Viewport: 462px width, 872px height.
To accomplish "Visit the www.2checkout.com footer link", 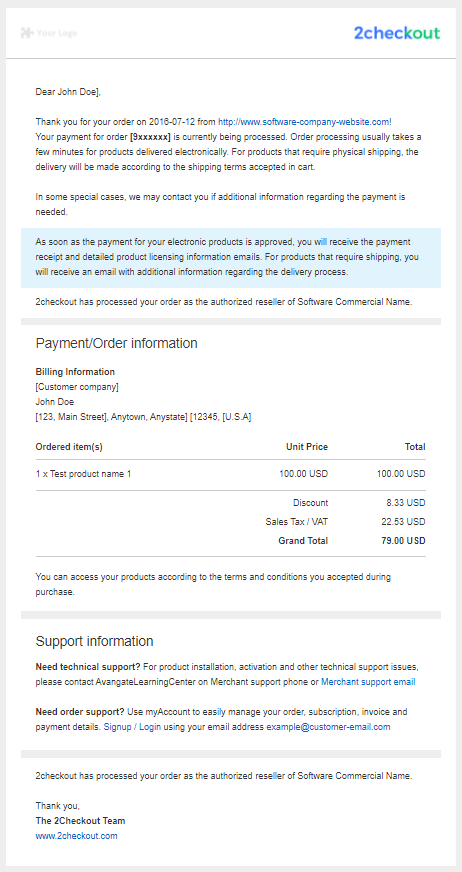I will click(x=77, y=835).
